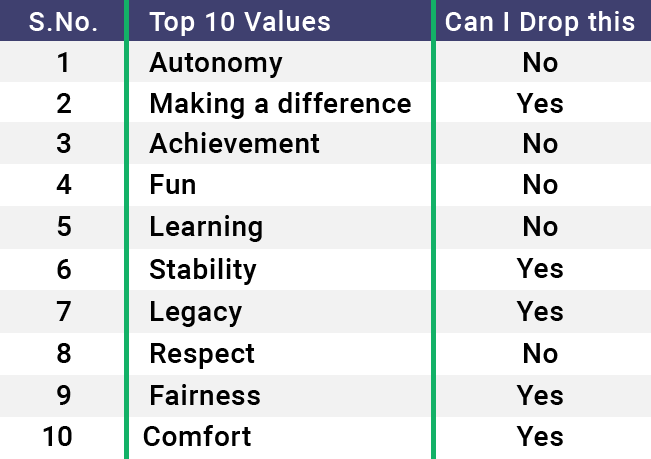Click the "Can I Drop this" header
Image resolution: width=651 pixels, height=459 pixels.
pos(540,21)
